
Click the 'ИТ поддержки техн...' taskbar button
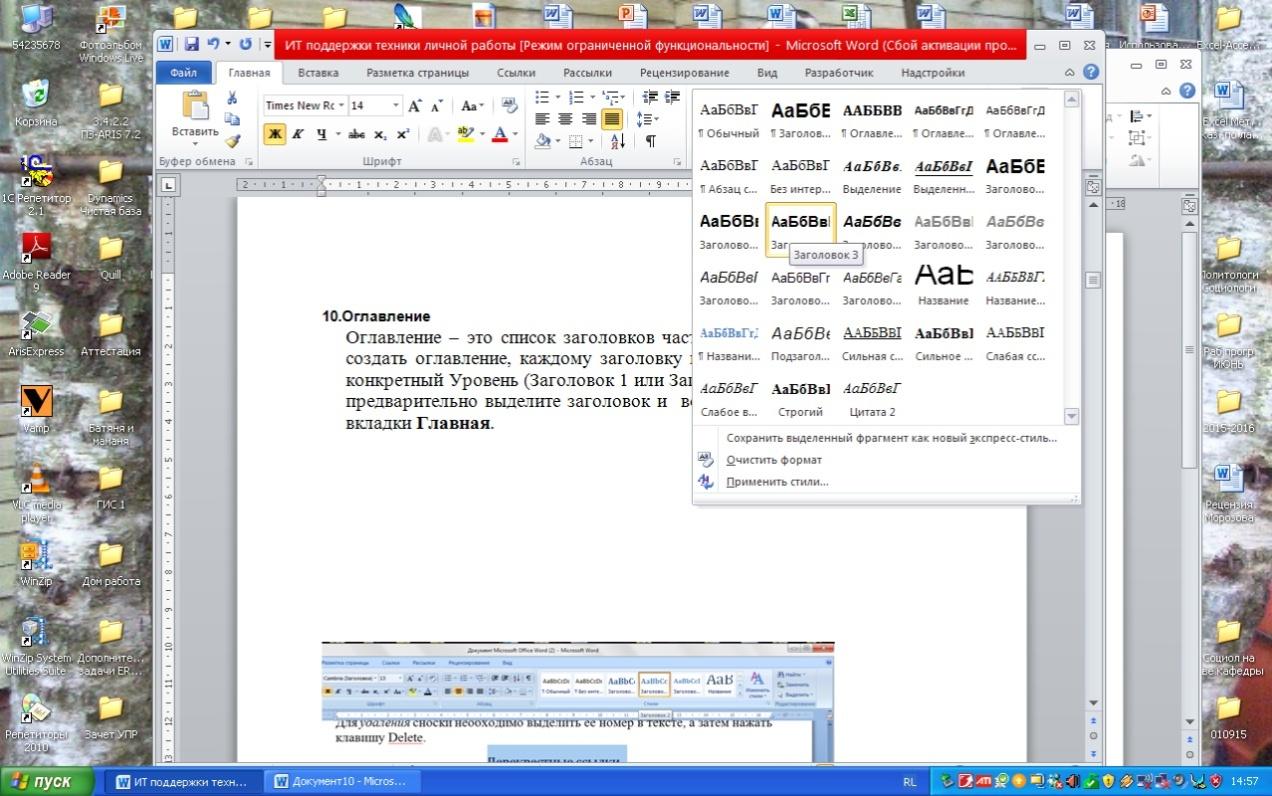pos(183,781)
